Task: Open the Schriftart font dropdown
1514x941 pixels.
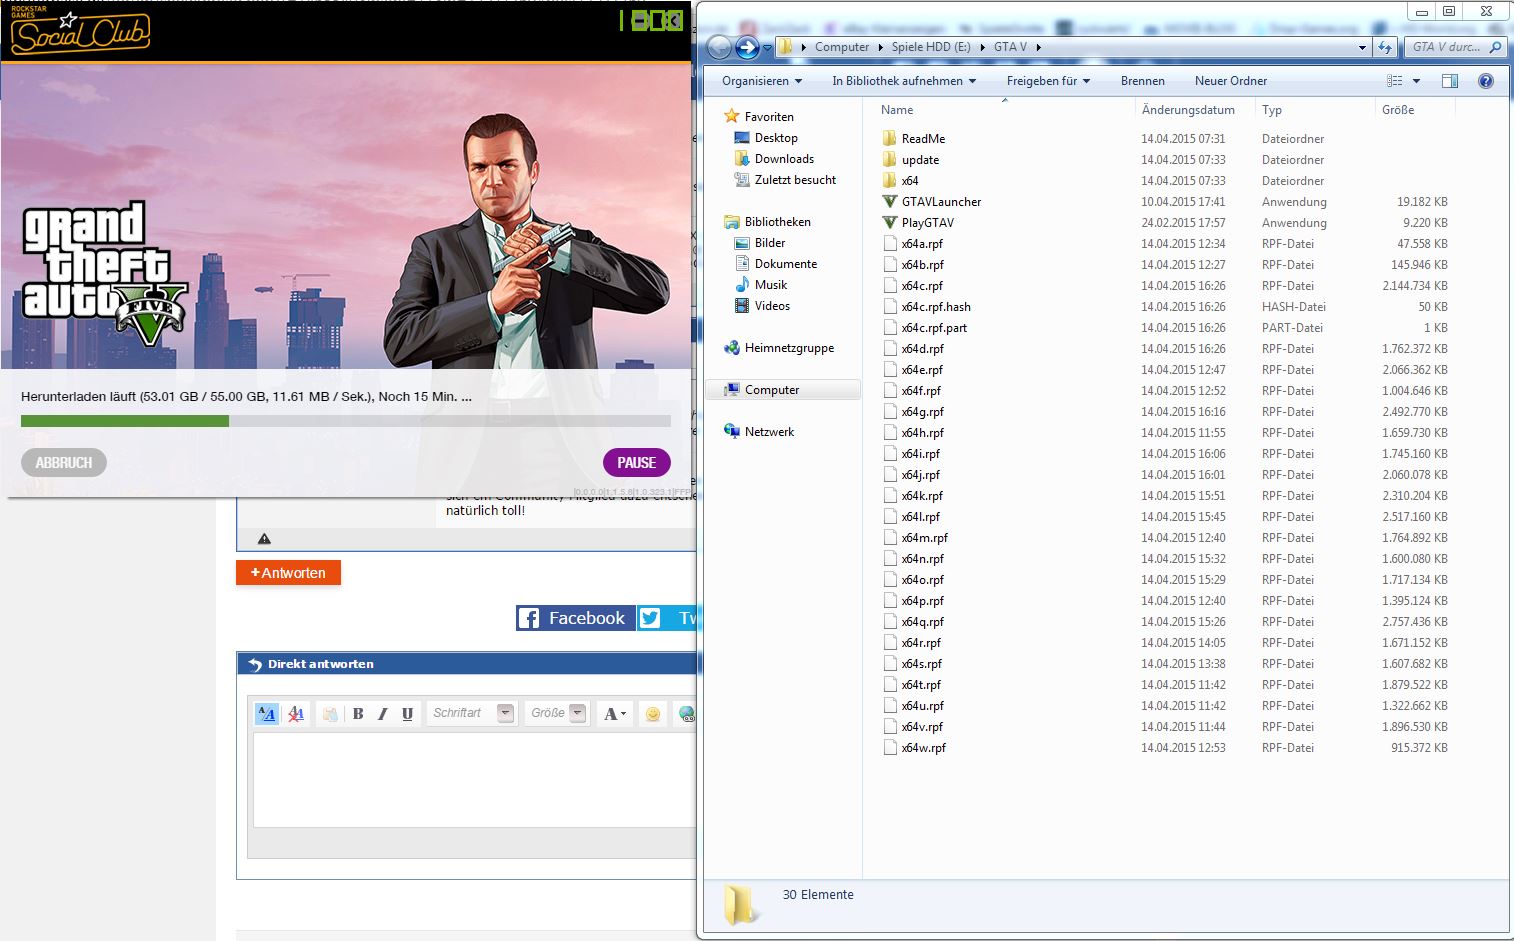Action: click(x=471, y=713)
